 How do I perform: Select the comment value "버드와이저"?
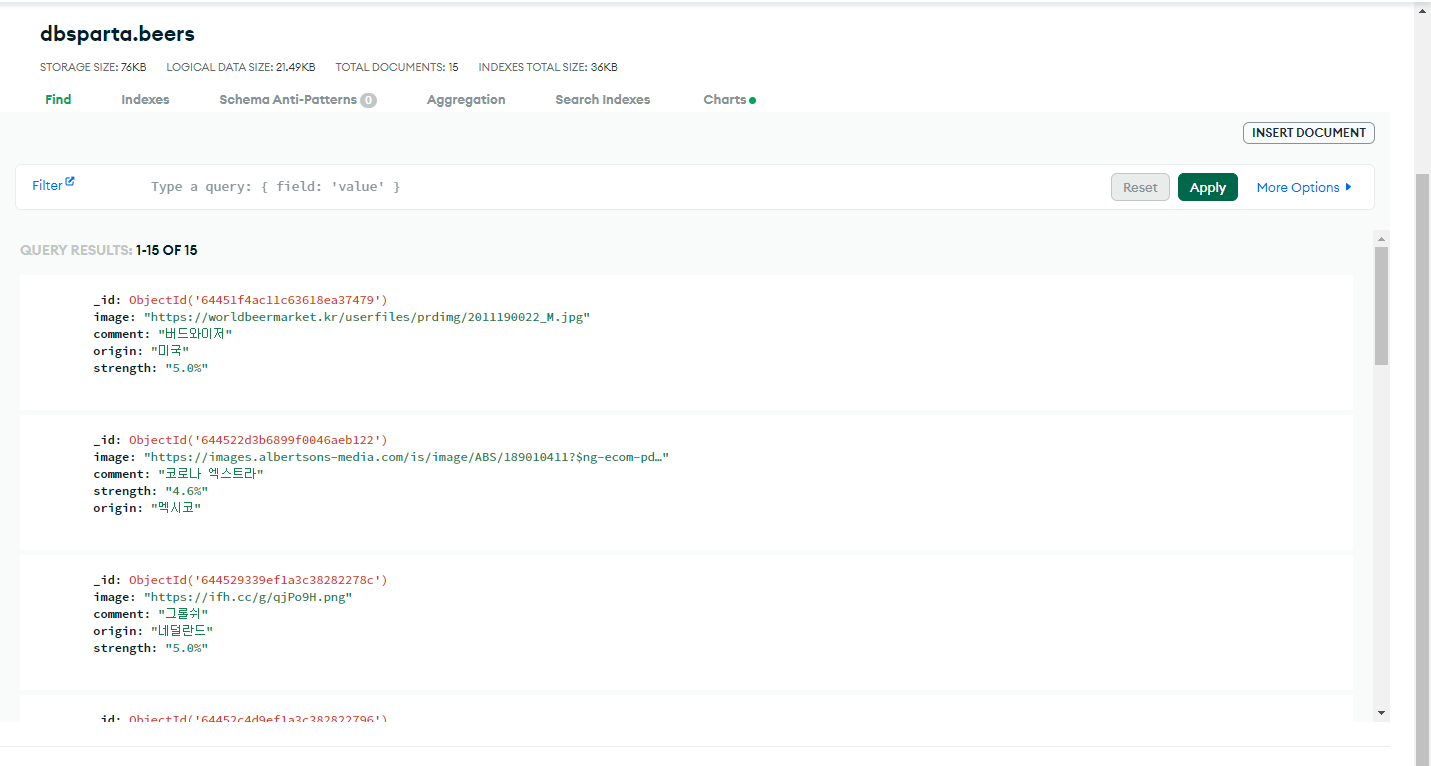[195, 334]
